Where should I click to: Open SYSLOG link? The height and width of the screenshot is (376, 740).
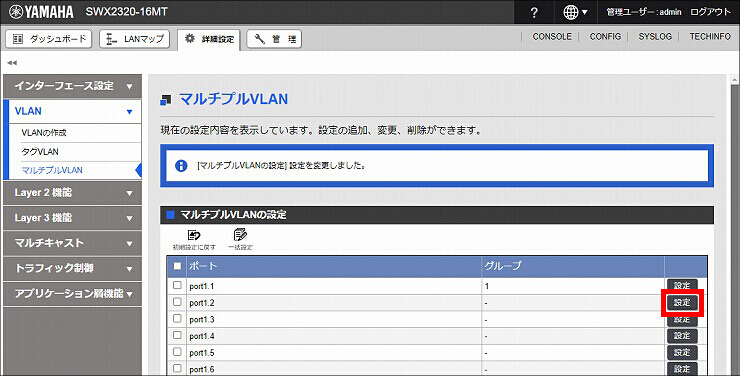click(x=655, y=36)
